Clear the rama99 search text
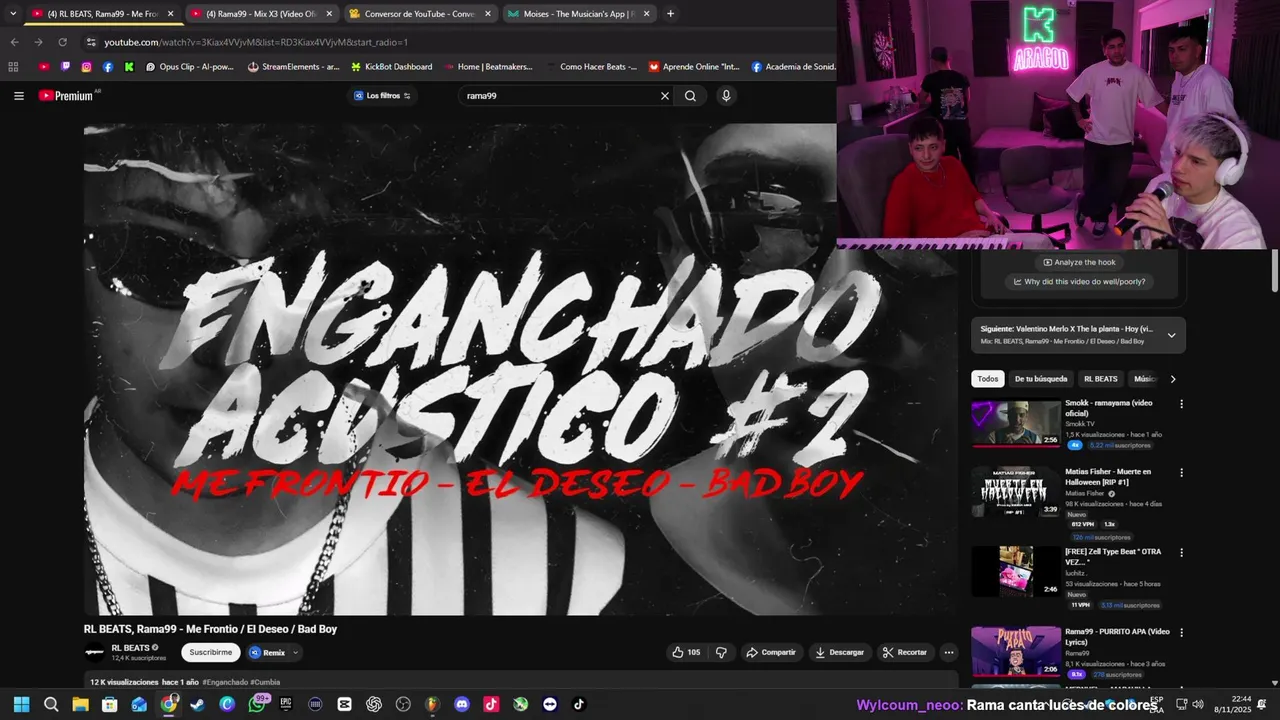This screenshot has height=720, width=1280. tap(664, 96)
